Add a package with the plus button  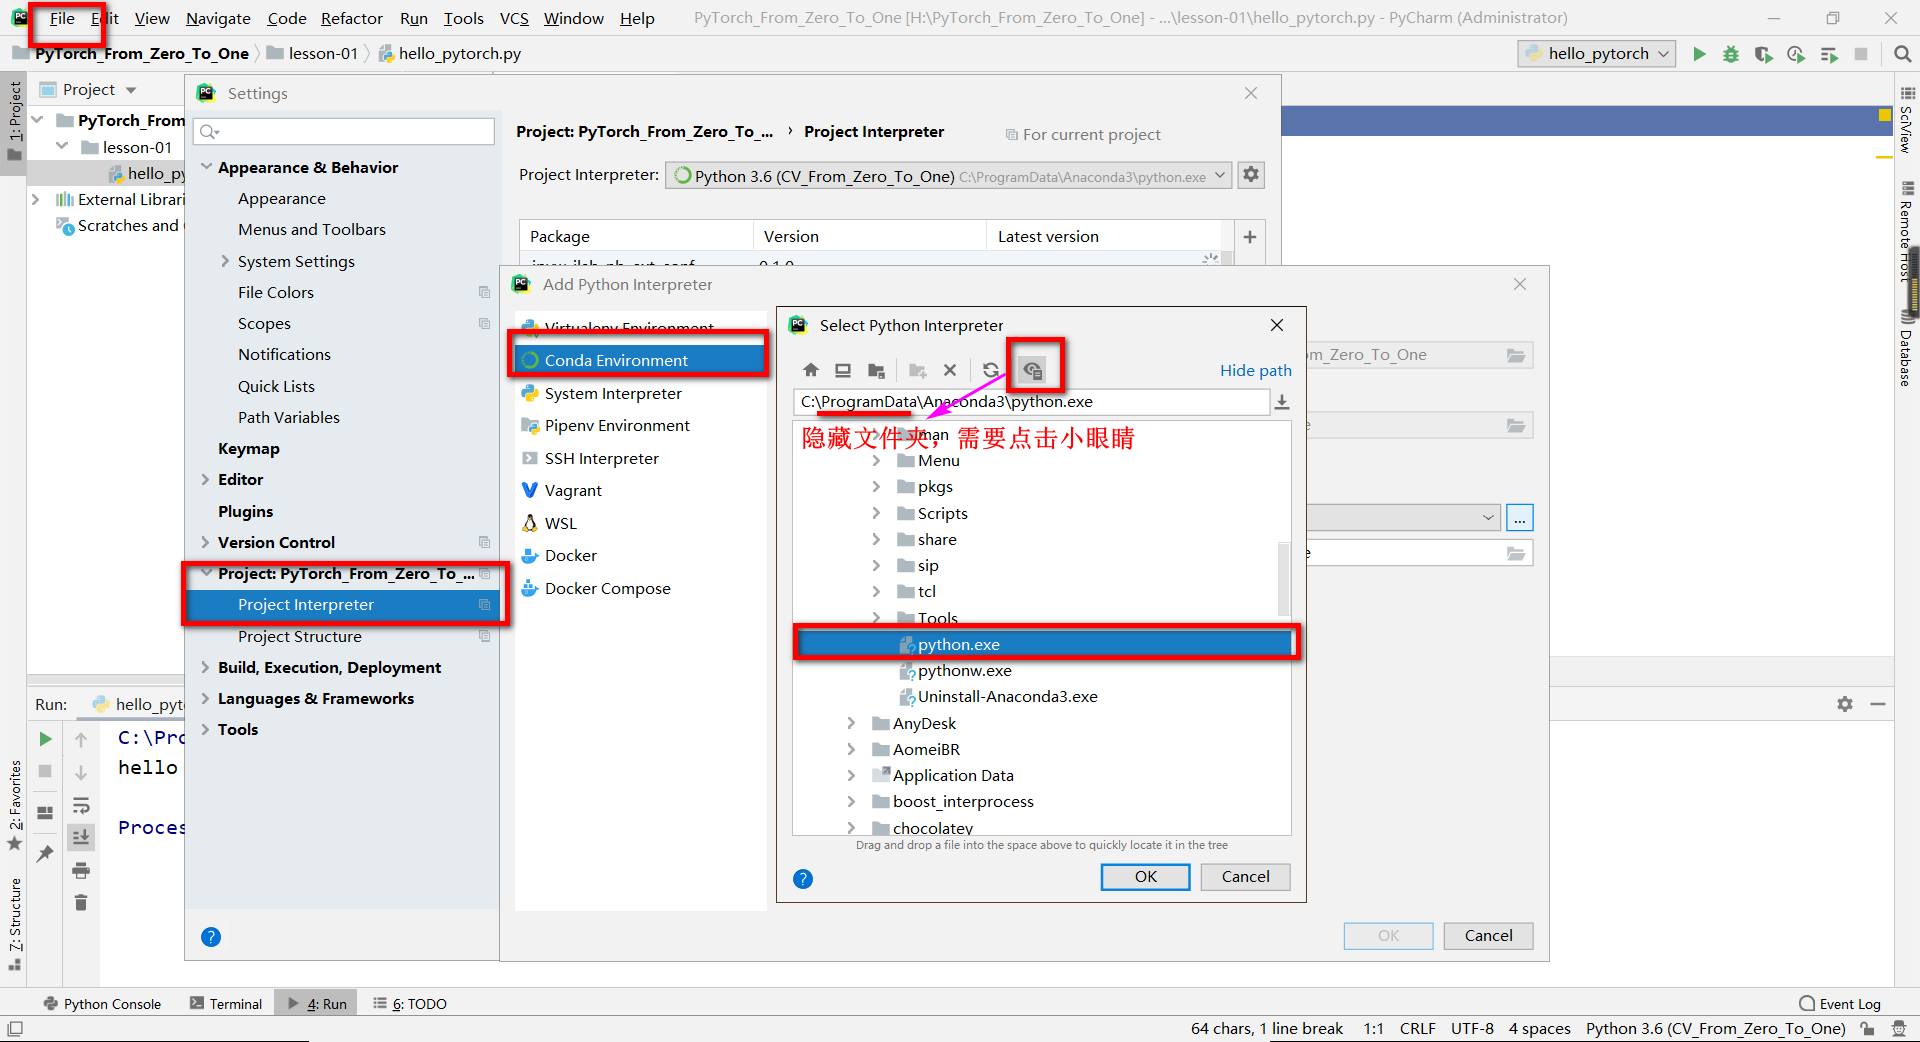point(1250,237)
